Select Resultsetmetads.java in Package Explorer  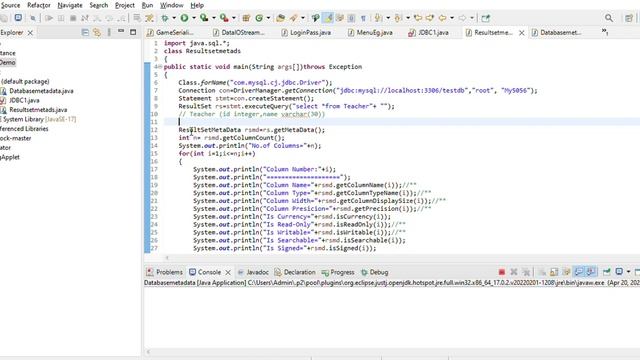pos(38,109)
